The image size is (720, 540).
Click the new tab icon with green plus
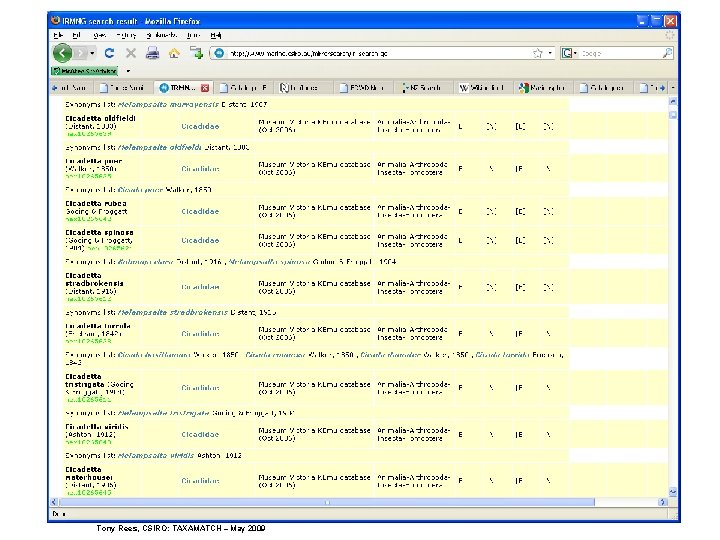click(x=197, y=53)
